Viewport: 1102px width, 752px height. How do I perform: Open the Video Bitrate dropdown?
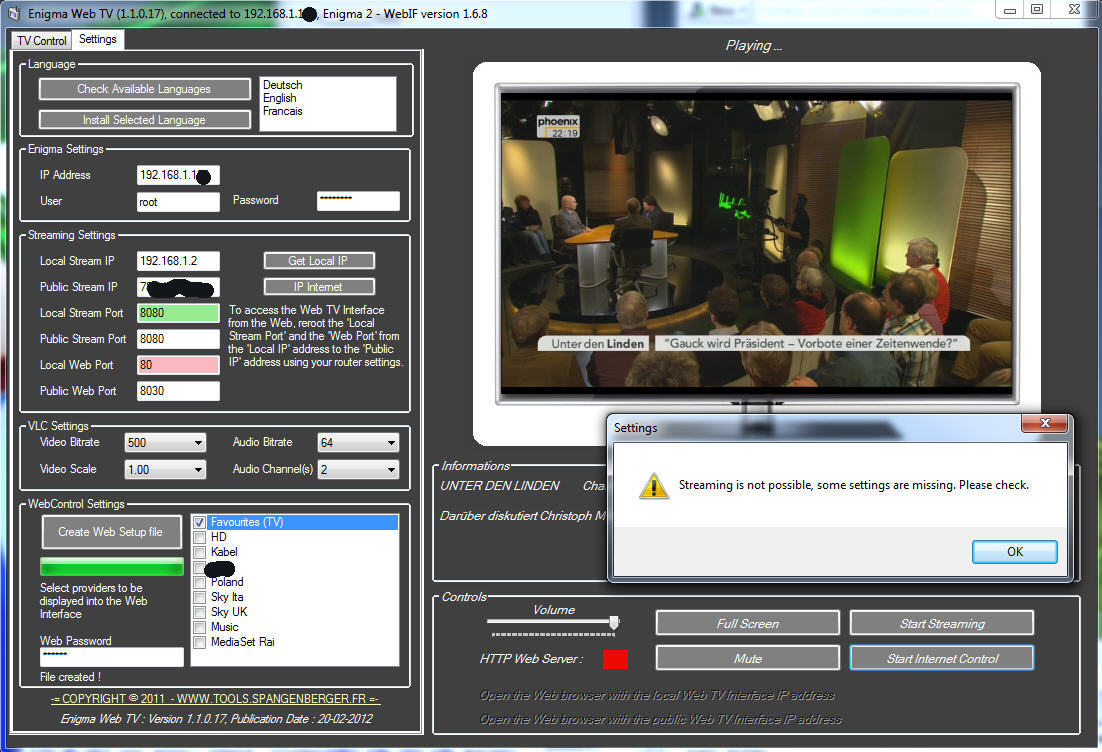(165, 443)
